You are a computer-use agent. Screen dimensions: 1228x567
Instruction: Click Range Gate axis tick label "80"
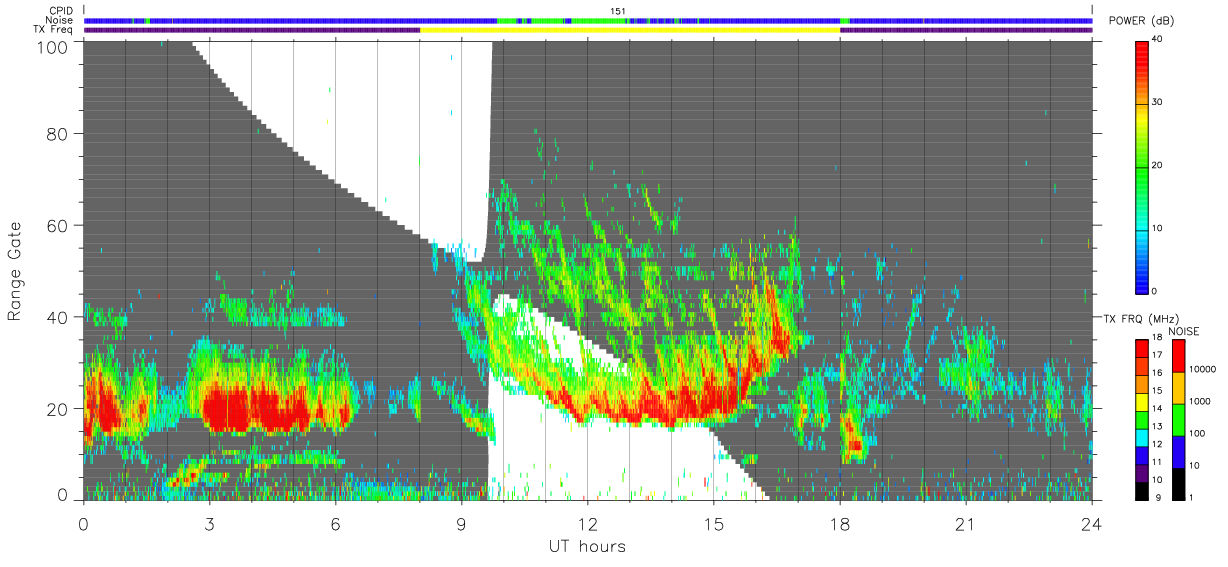click(x=58, y=133)
